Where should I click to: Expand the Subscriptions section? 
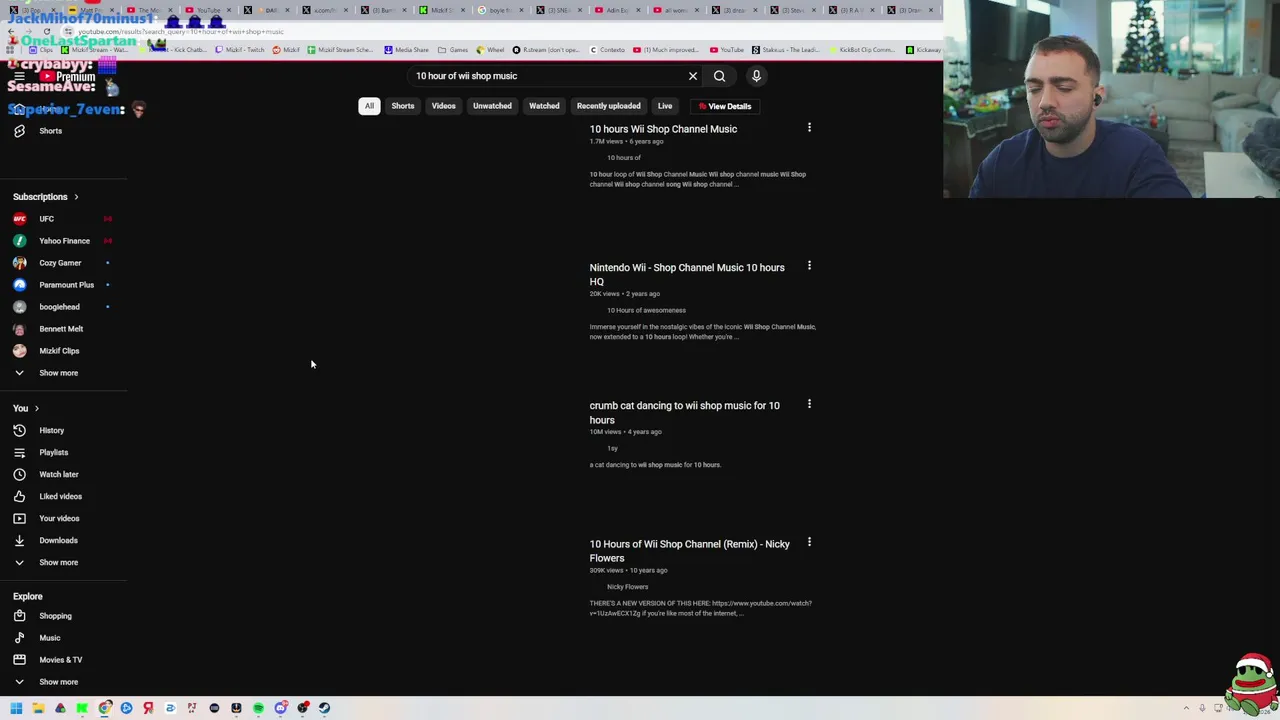[46, 197]
